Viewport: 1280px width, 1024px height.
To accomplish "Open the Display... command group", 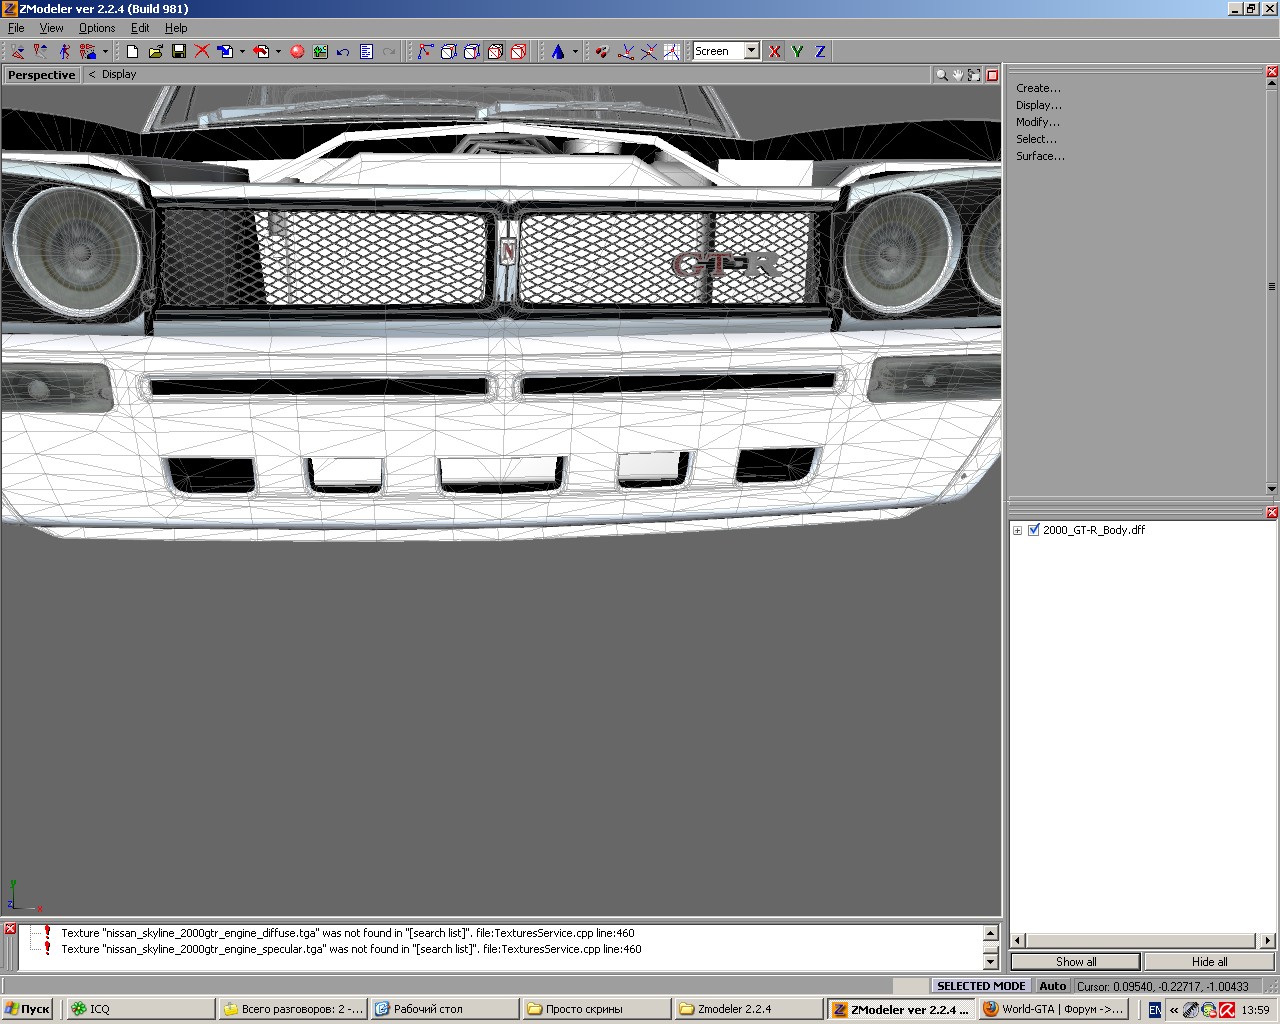I will (x=1039, y=105).
